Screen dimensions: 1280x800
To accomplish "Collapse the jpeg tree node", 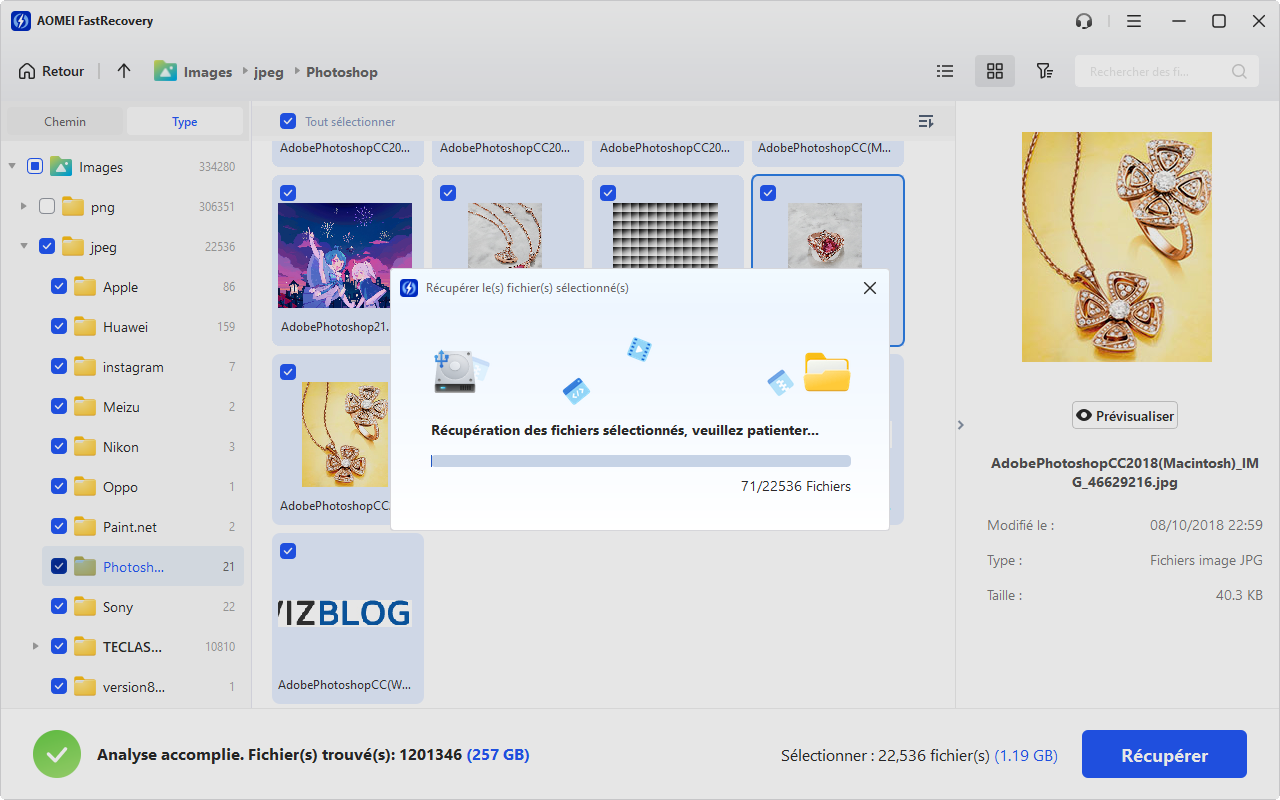I will point(24,247).
